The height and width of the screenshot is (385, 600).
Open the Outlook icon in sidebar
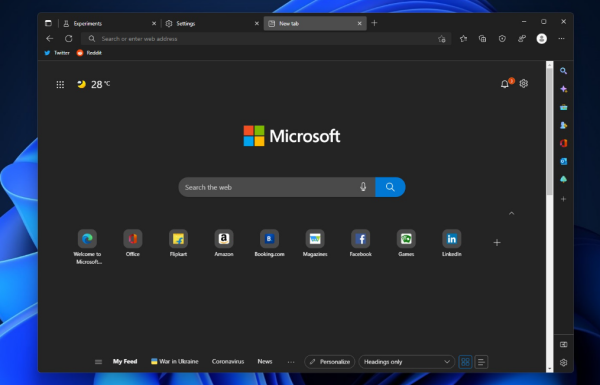(x=563, y=161)
